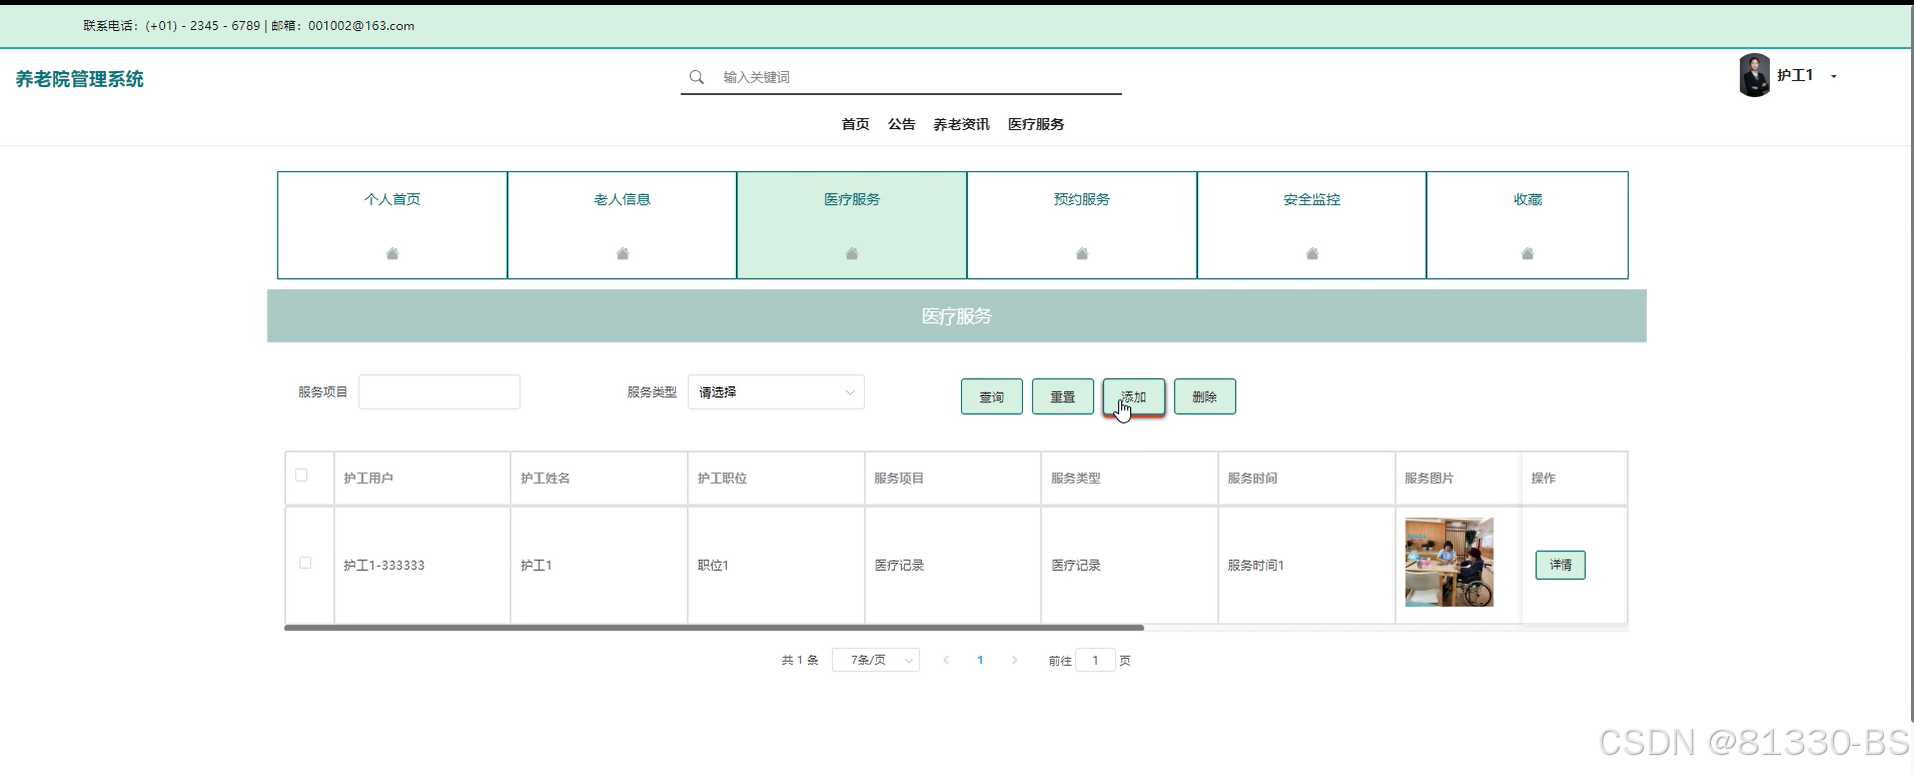Image resolution: width=1914 pixels, height=774 pixels.
Task: Open 详情 for the 护工1 row
Action: (x=1560, y=565)
